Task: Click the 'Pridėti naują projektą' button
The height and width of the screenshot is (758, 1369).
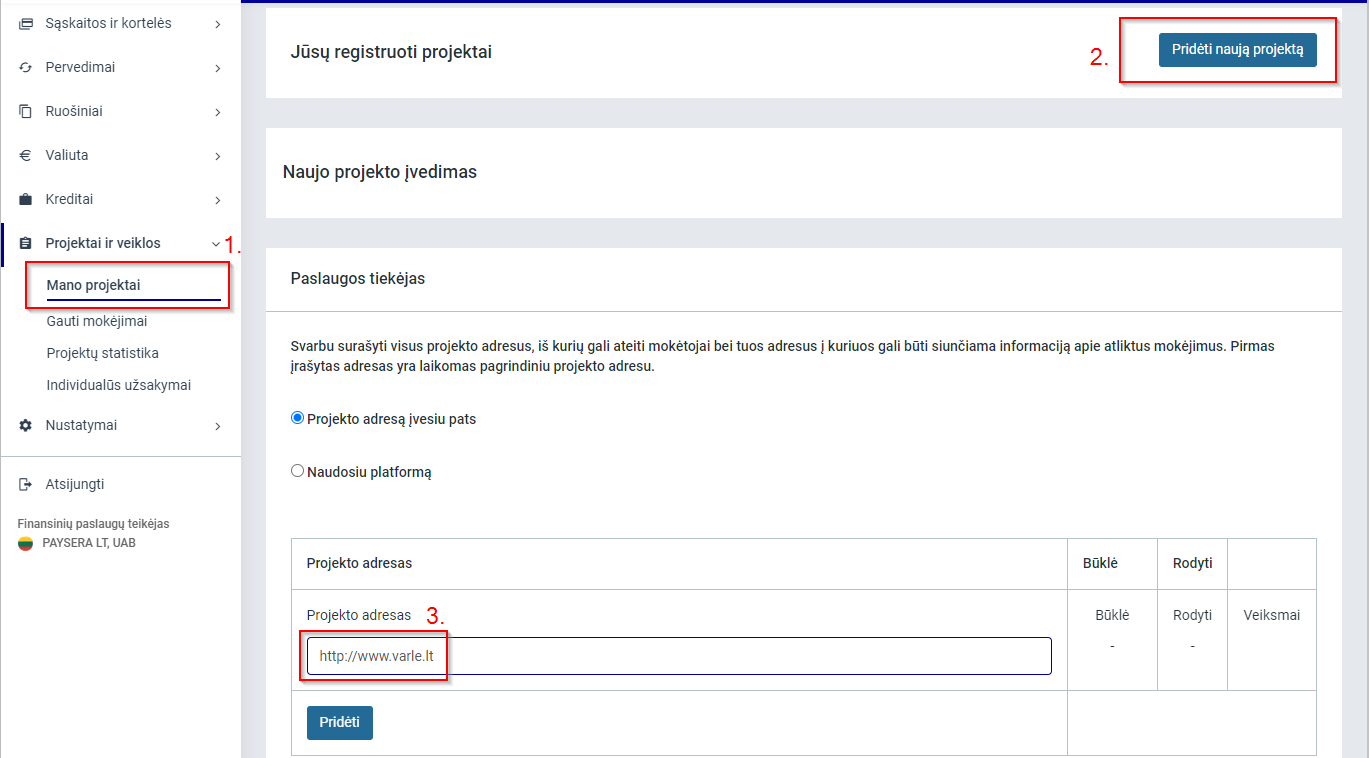Action: (x=1237, y=50)
